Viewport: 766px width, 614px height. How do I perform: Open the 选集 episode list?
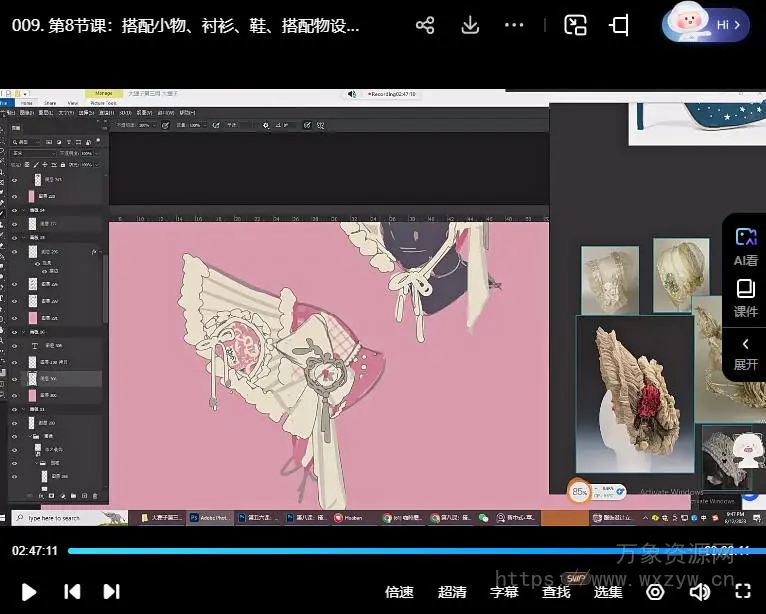coord(608,591)
